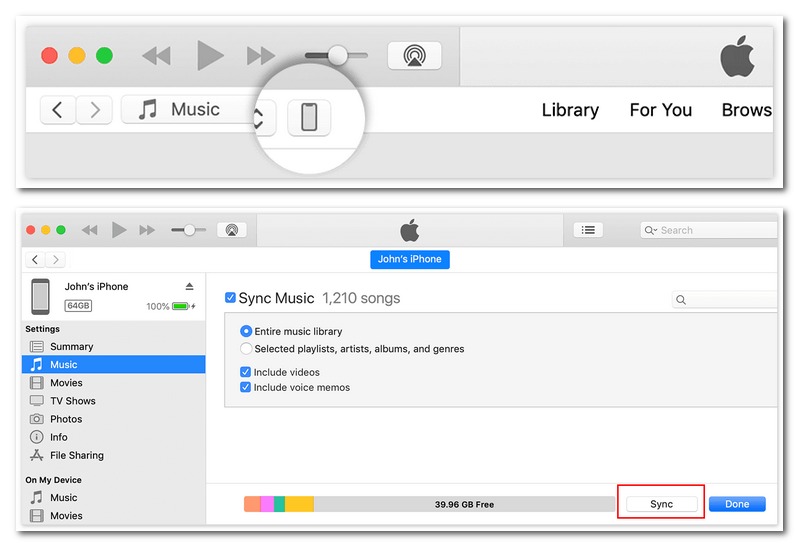Click the 100% battery indicator

171,306
